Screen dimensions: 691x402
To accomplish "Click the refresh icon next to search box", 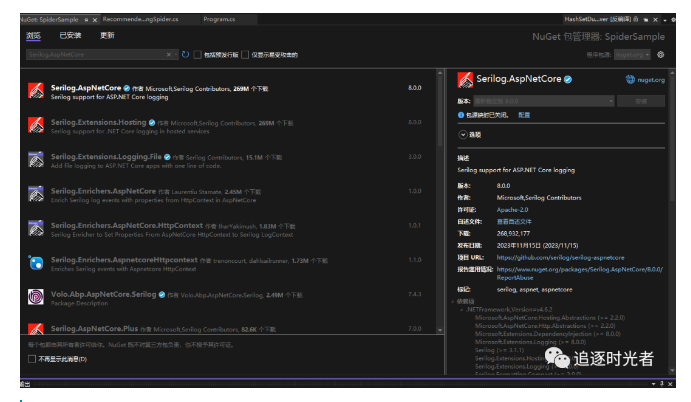I will (x=186, y=54).
